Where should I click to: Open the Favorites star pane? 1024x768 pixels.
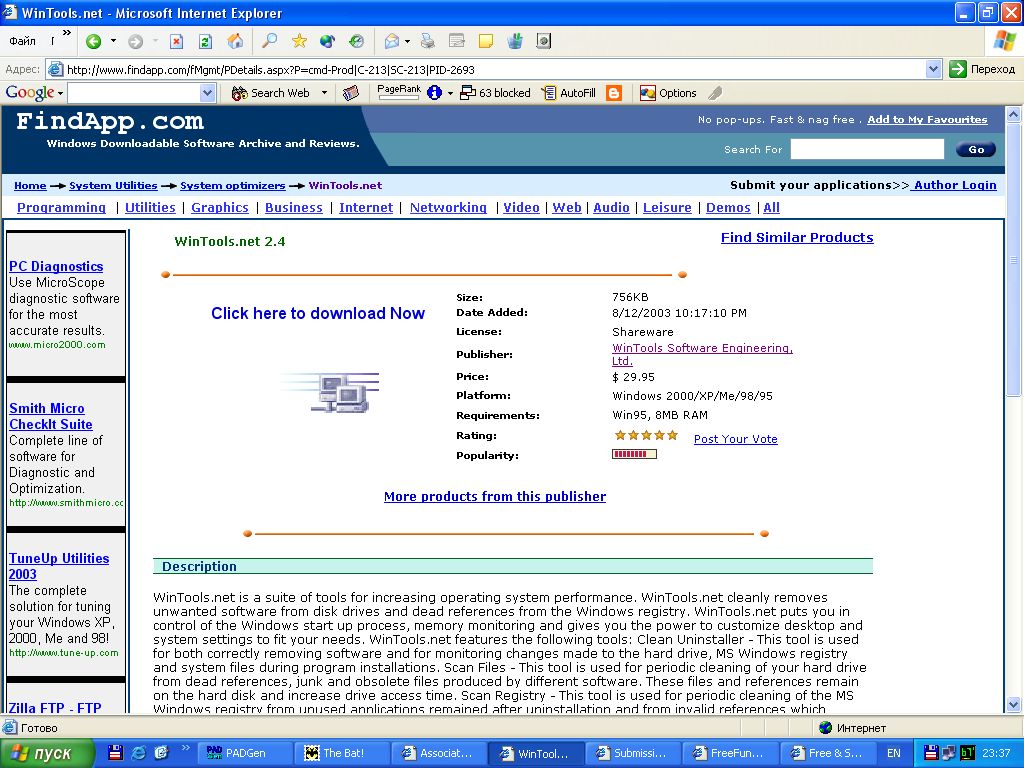tap(299, 41)
